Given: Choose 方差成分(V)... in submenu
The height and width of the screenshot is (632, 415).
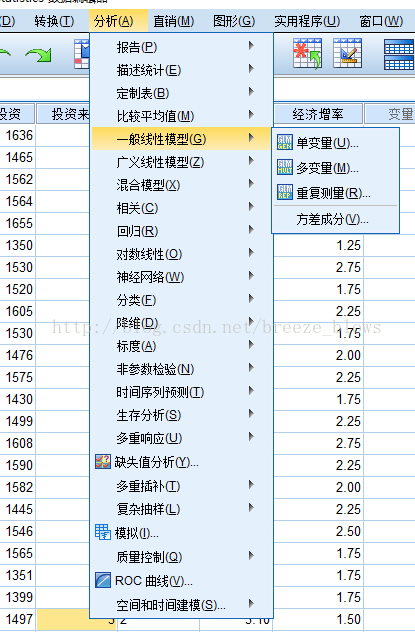Looking at the screenshot, I should pyautogui.click(x=336, y=219).
